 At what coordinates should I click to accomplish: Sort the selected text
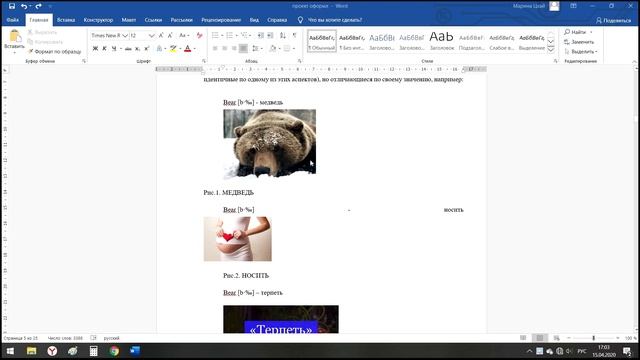282,36
